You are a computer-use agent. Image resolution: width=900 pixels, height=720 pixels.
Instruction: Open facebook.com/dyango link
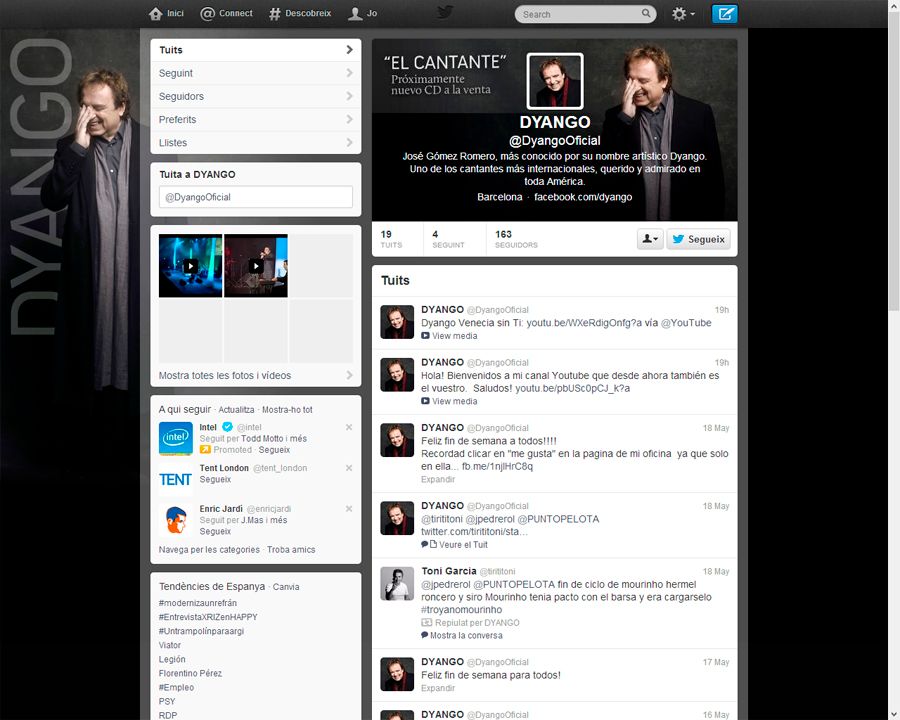583,197
